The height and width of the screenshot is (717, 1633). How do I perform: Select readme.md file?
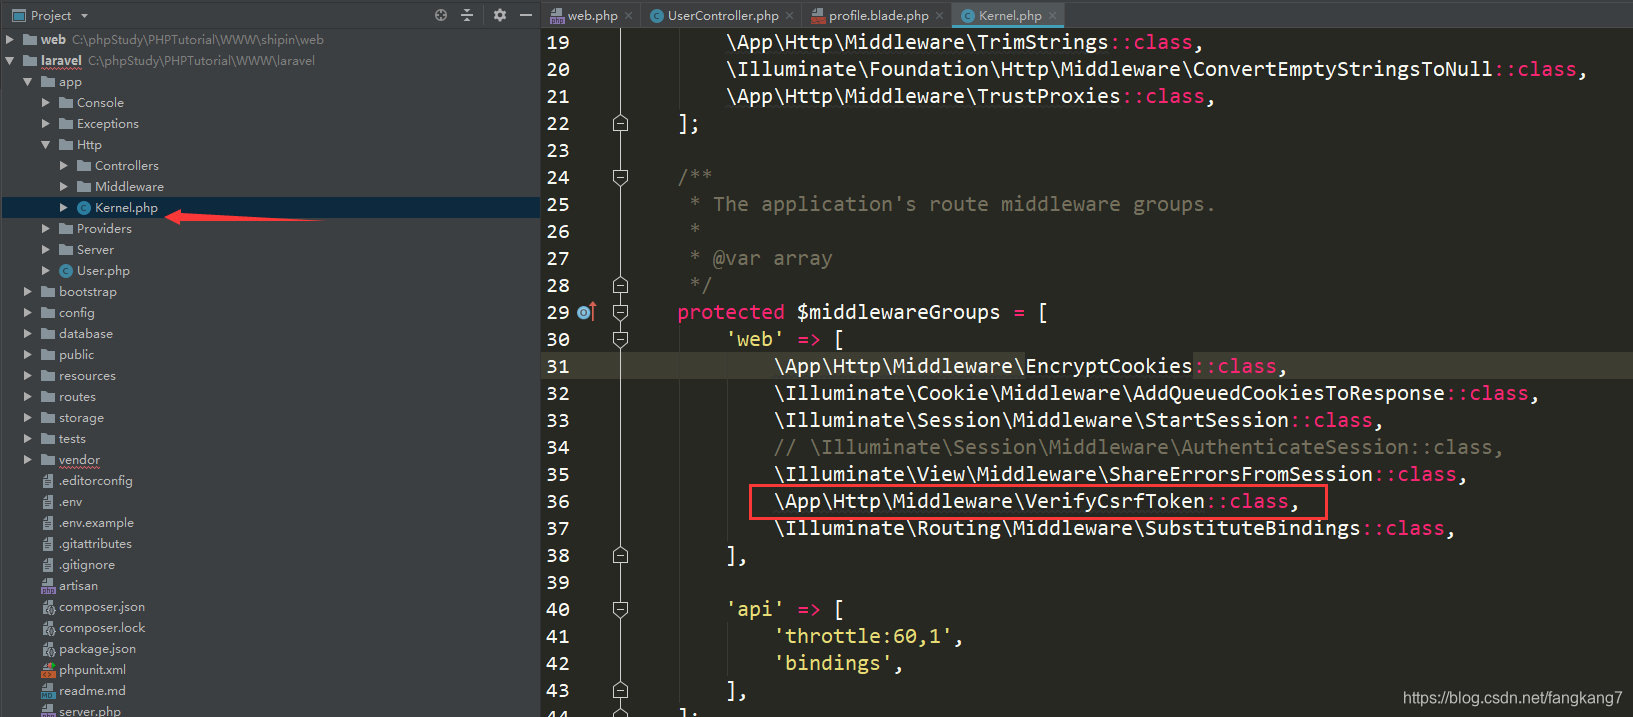(x=92, y=691)
